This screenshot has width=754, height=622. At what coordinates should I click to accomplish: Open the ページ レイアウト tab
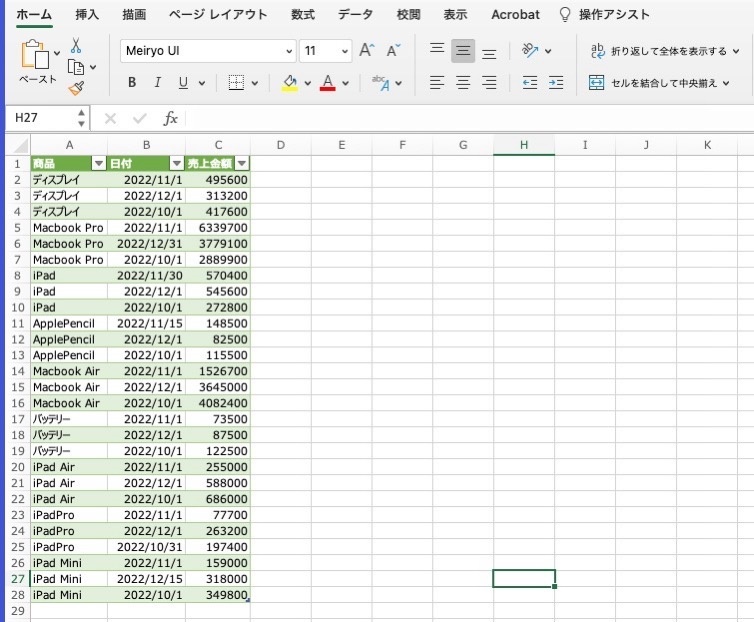[x=218, y=15]
